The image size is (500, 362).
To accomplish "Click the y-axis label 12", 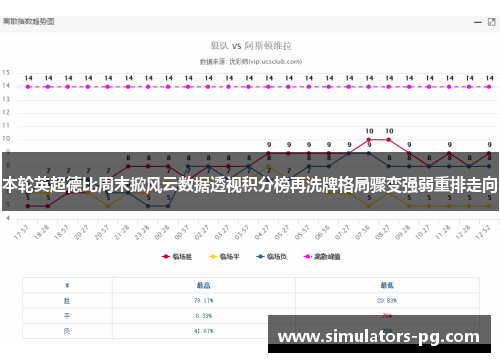I will (6, 112).
